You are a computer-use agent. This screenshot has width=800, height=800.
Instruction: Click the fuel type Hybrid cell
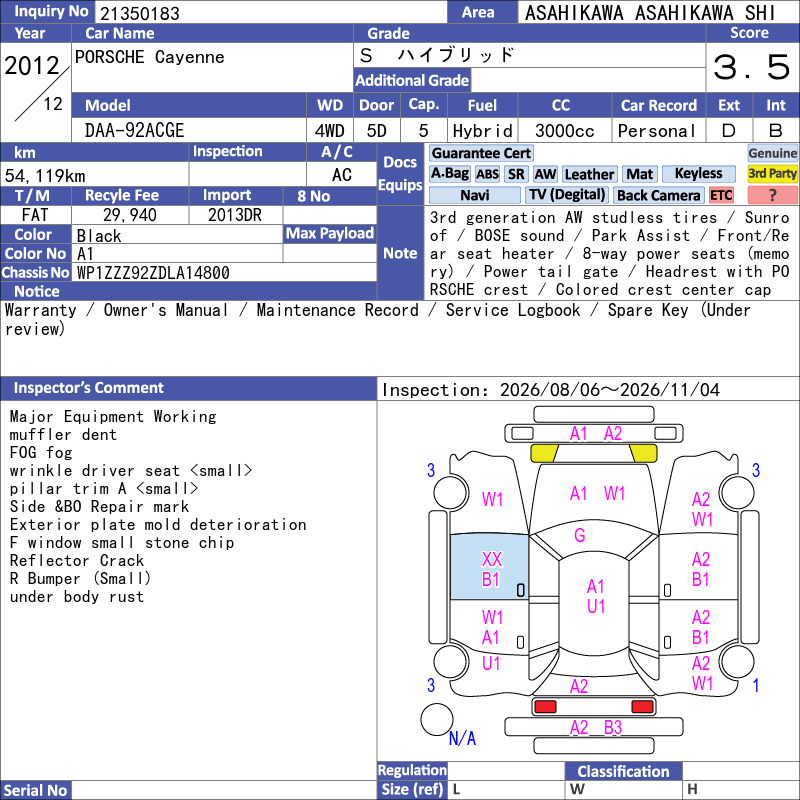click(x=483, y=131)
